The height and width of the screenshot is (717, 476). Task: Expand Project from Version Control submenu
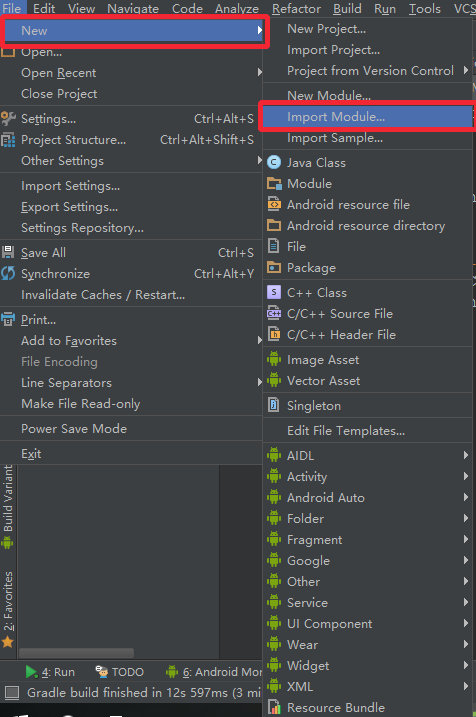368,71
